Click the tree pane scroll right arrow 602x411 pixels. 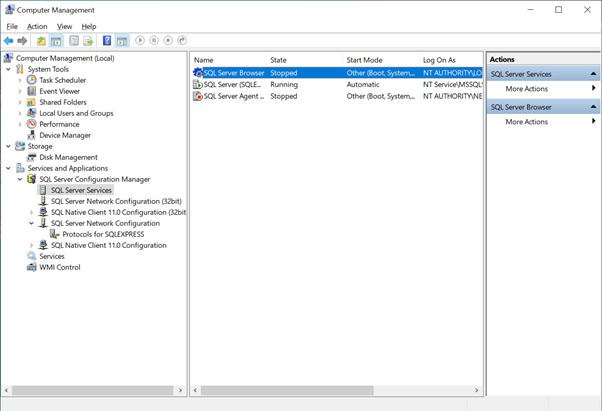180,390
